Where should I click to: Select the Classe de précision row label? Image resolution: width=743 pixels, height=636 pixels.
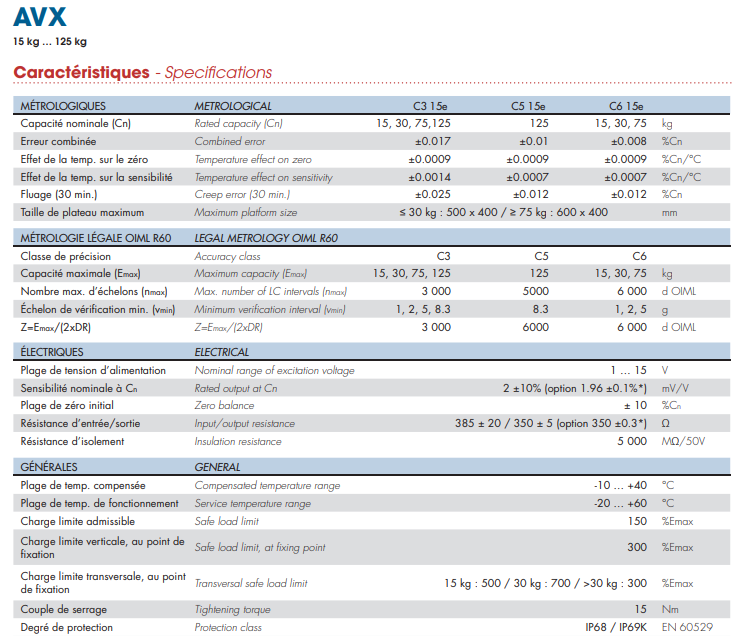[x=66, y=256]
